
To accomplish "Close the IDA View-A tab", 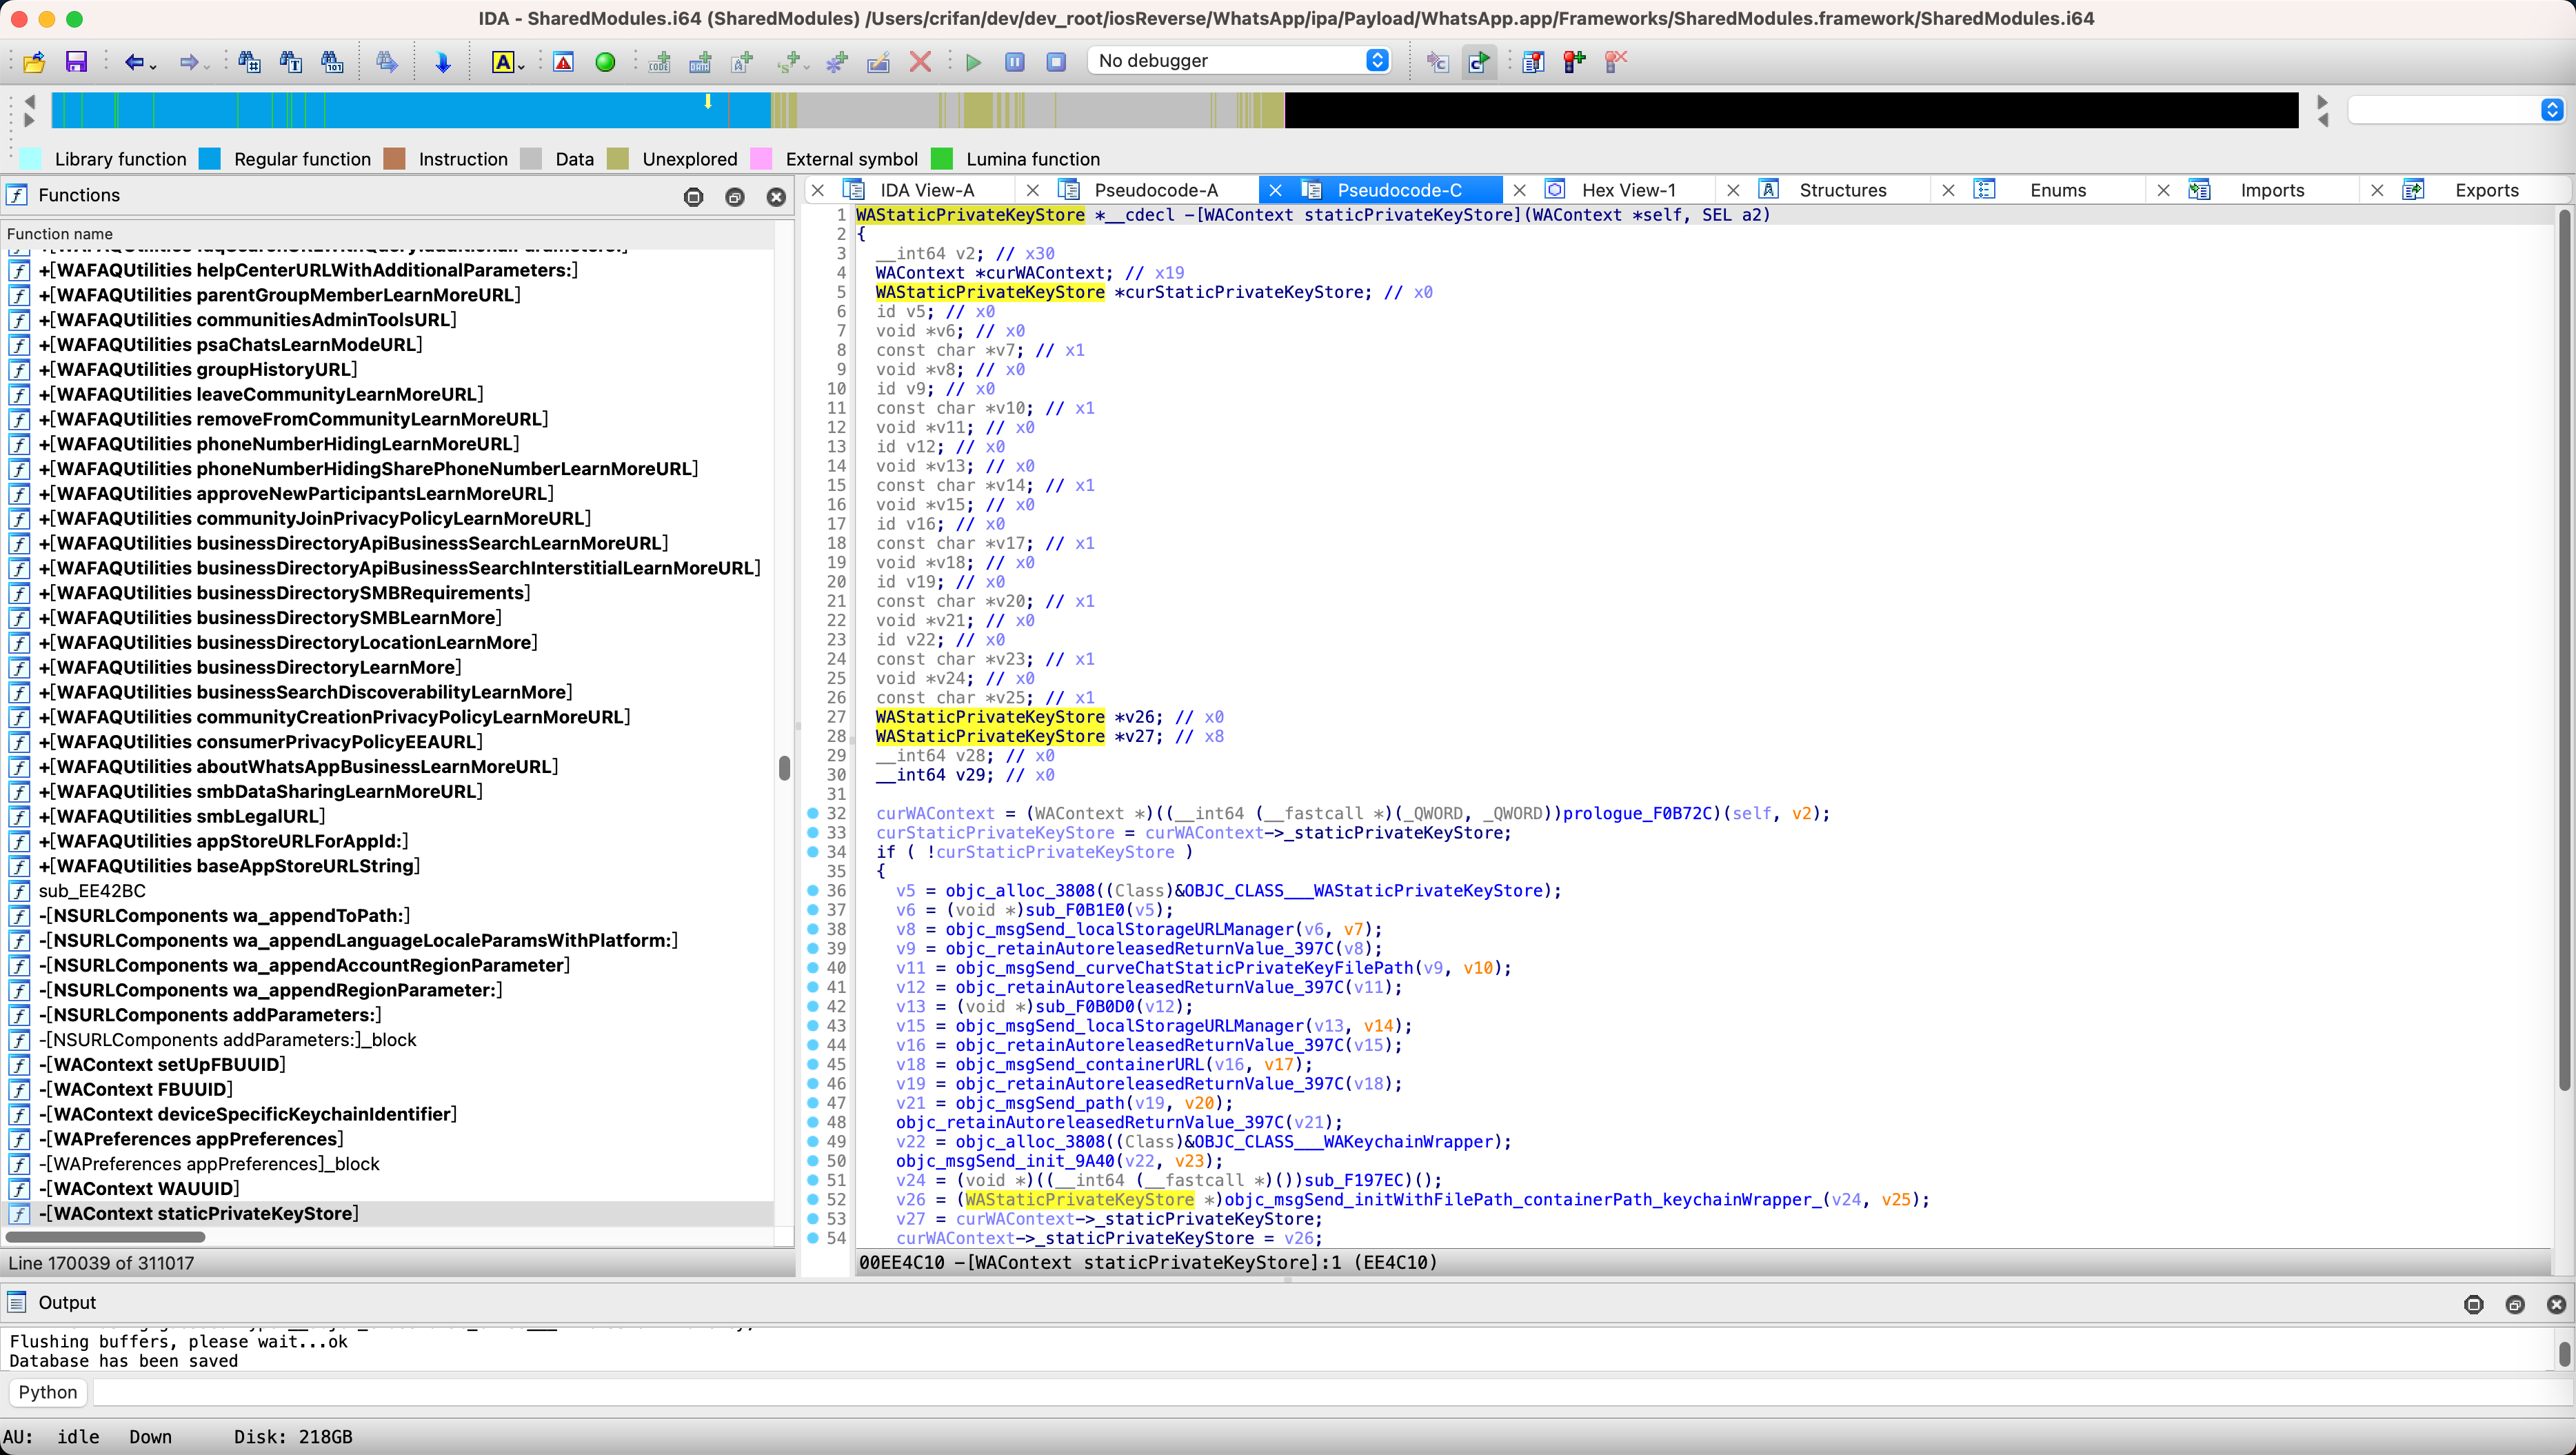I will coord(817,190).
